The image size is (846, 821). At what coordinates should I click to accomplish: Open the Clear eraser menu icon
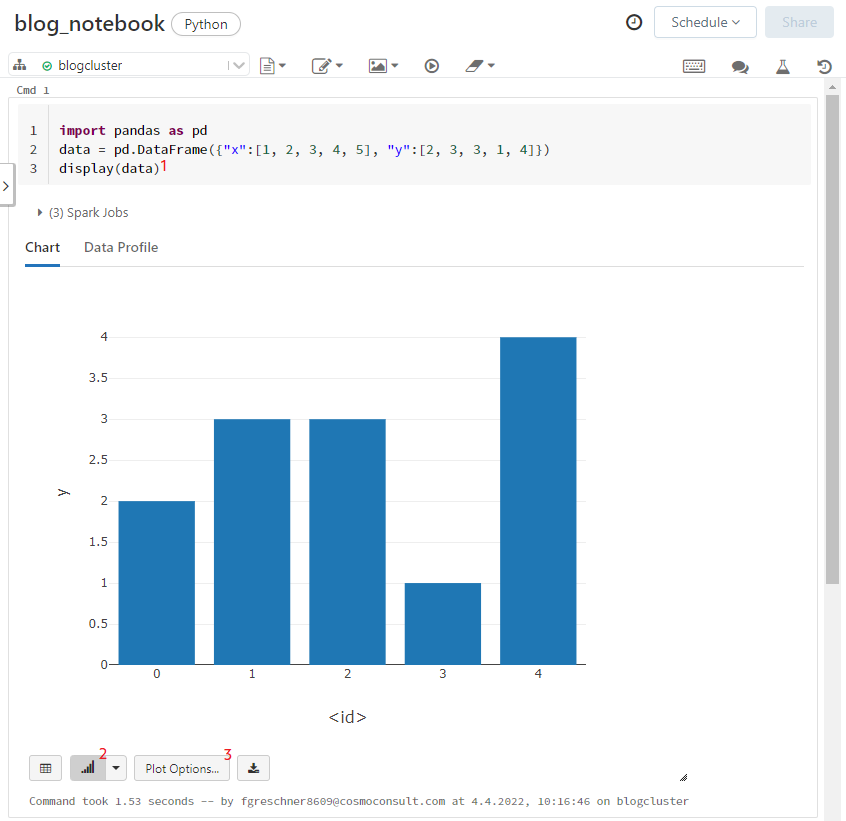click(474, 66)
